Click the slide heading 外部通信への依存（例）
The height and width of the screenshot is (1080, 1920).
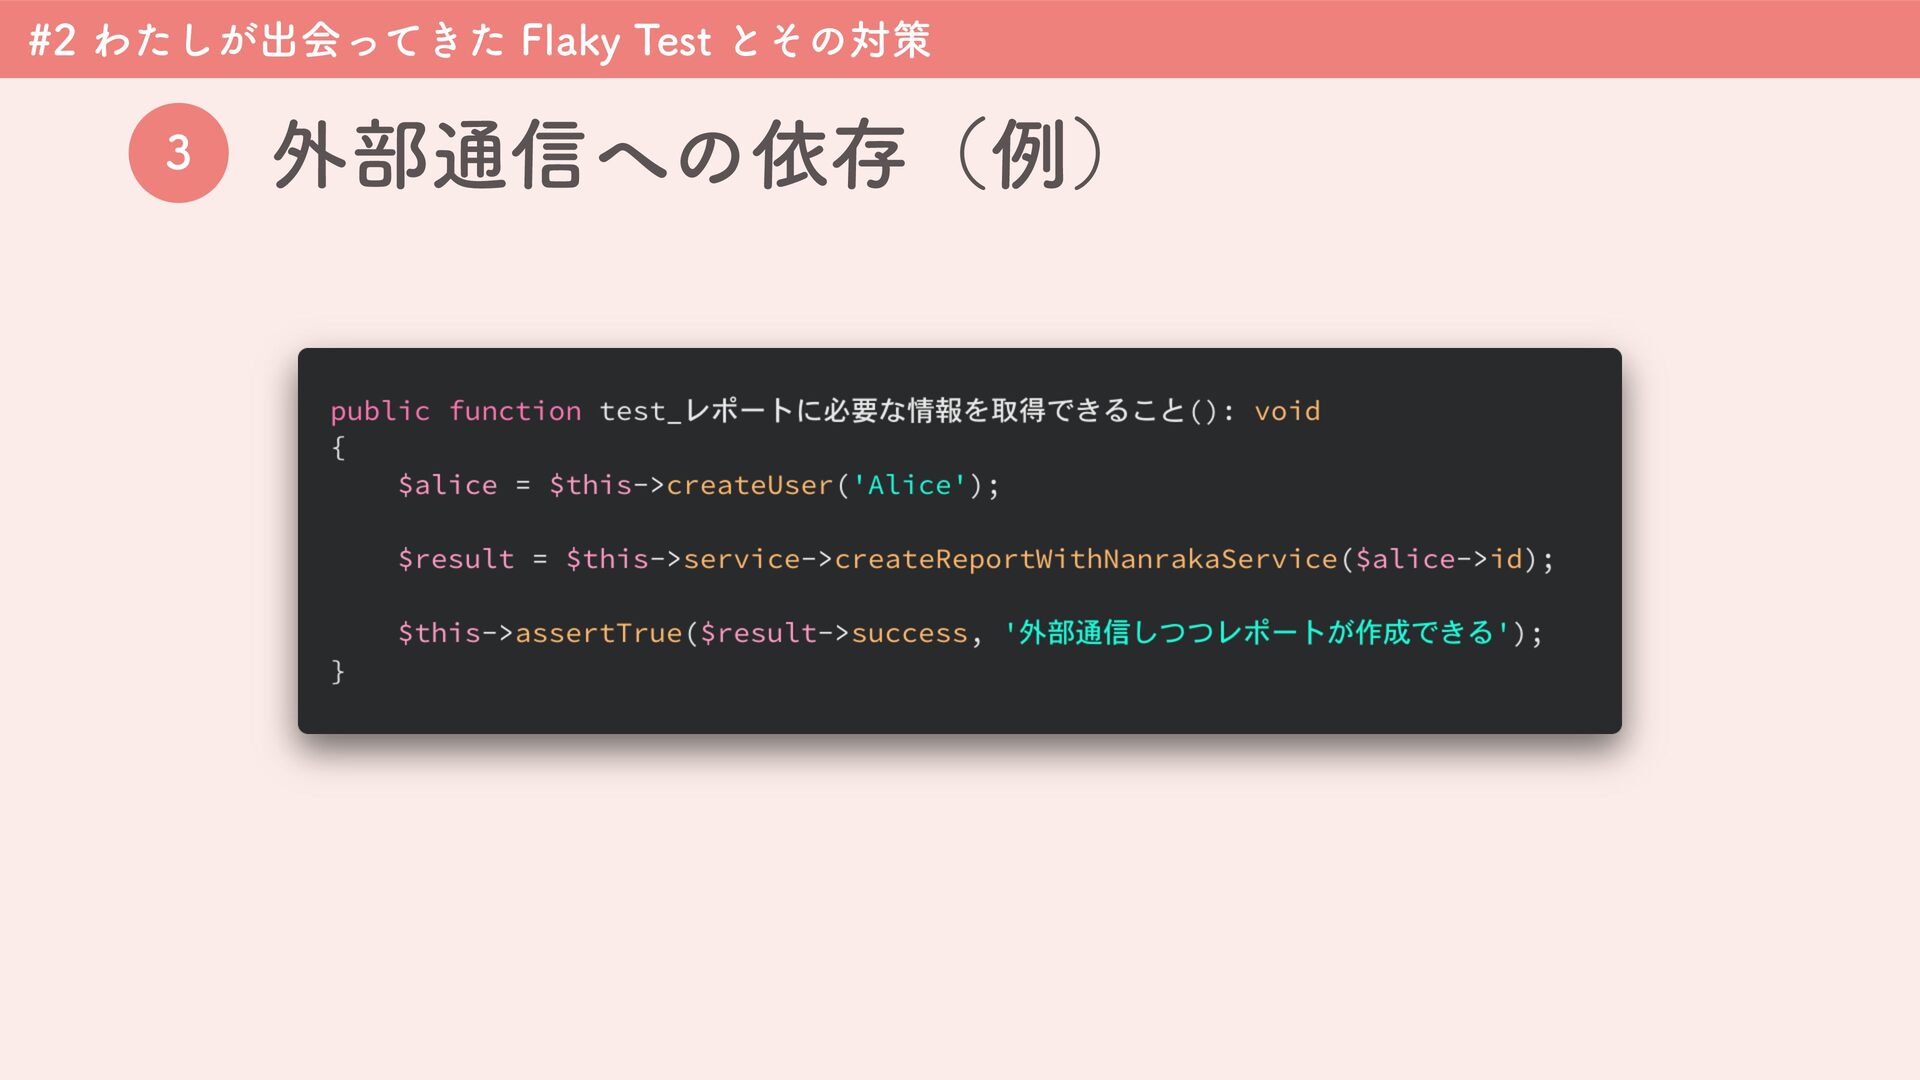point(688,154)
